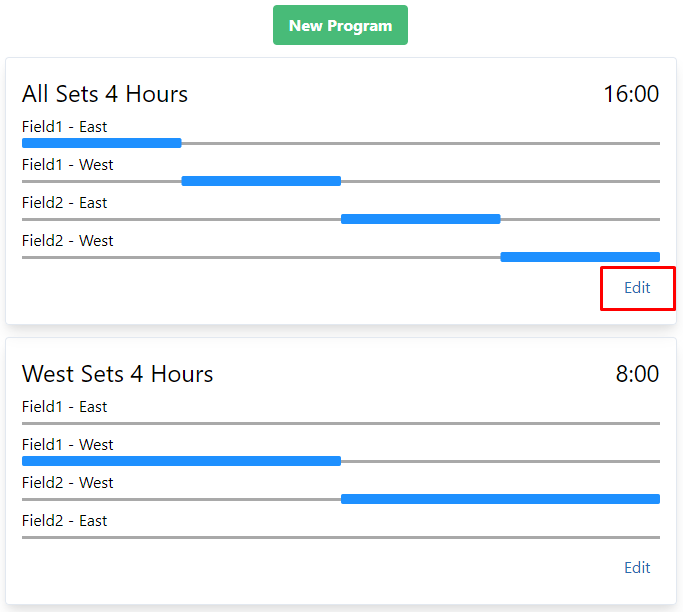Select Field2 - East label in West Sets
This screenshot has width=683, height=612.
(64, 521)
